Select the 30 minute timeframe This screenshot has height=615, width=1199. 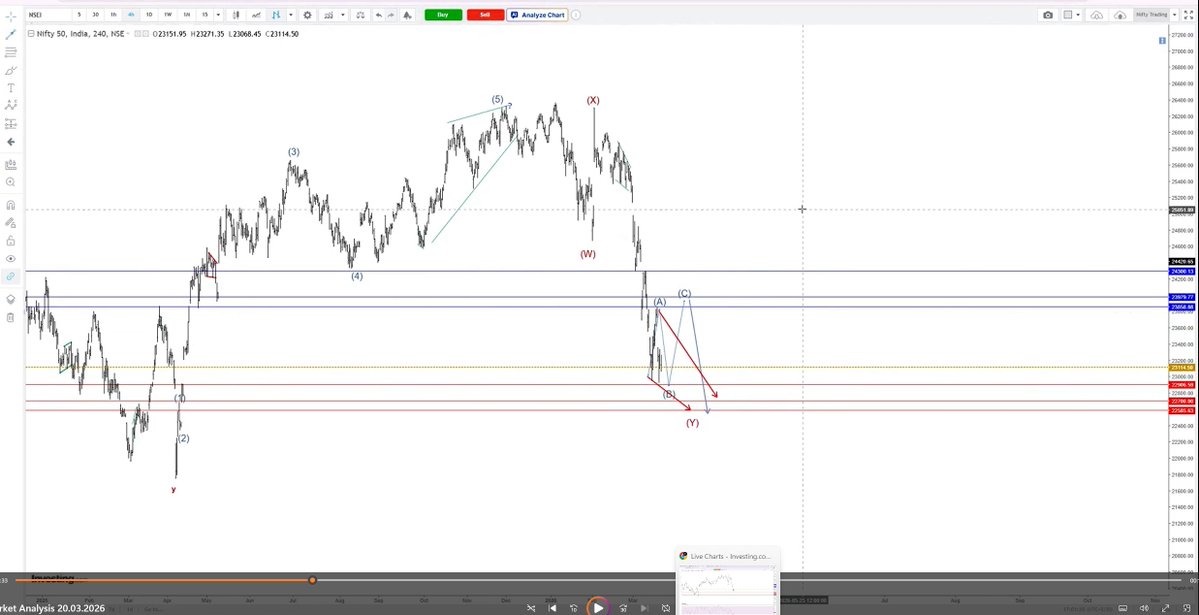tap(96, 15)
